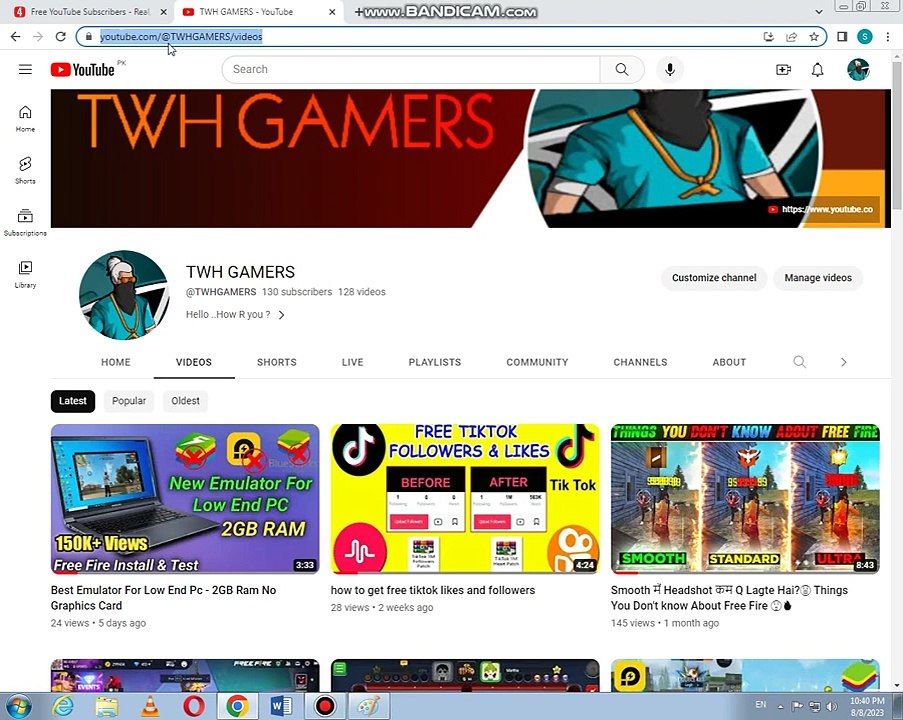The image size is (903, 720).
Task: Start voice search with microphone icon
Action: (670, 70)
